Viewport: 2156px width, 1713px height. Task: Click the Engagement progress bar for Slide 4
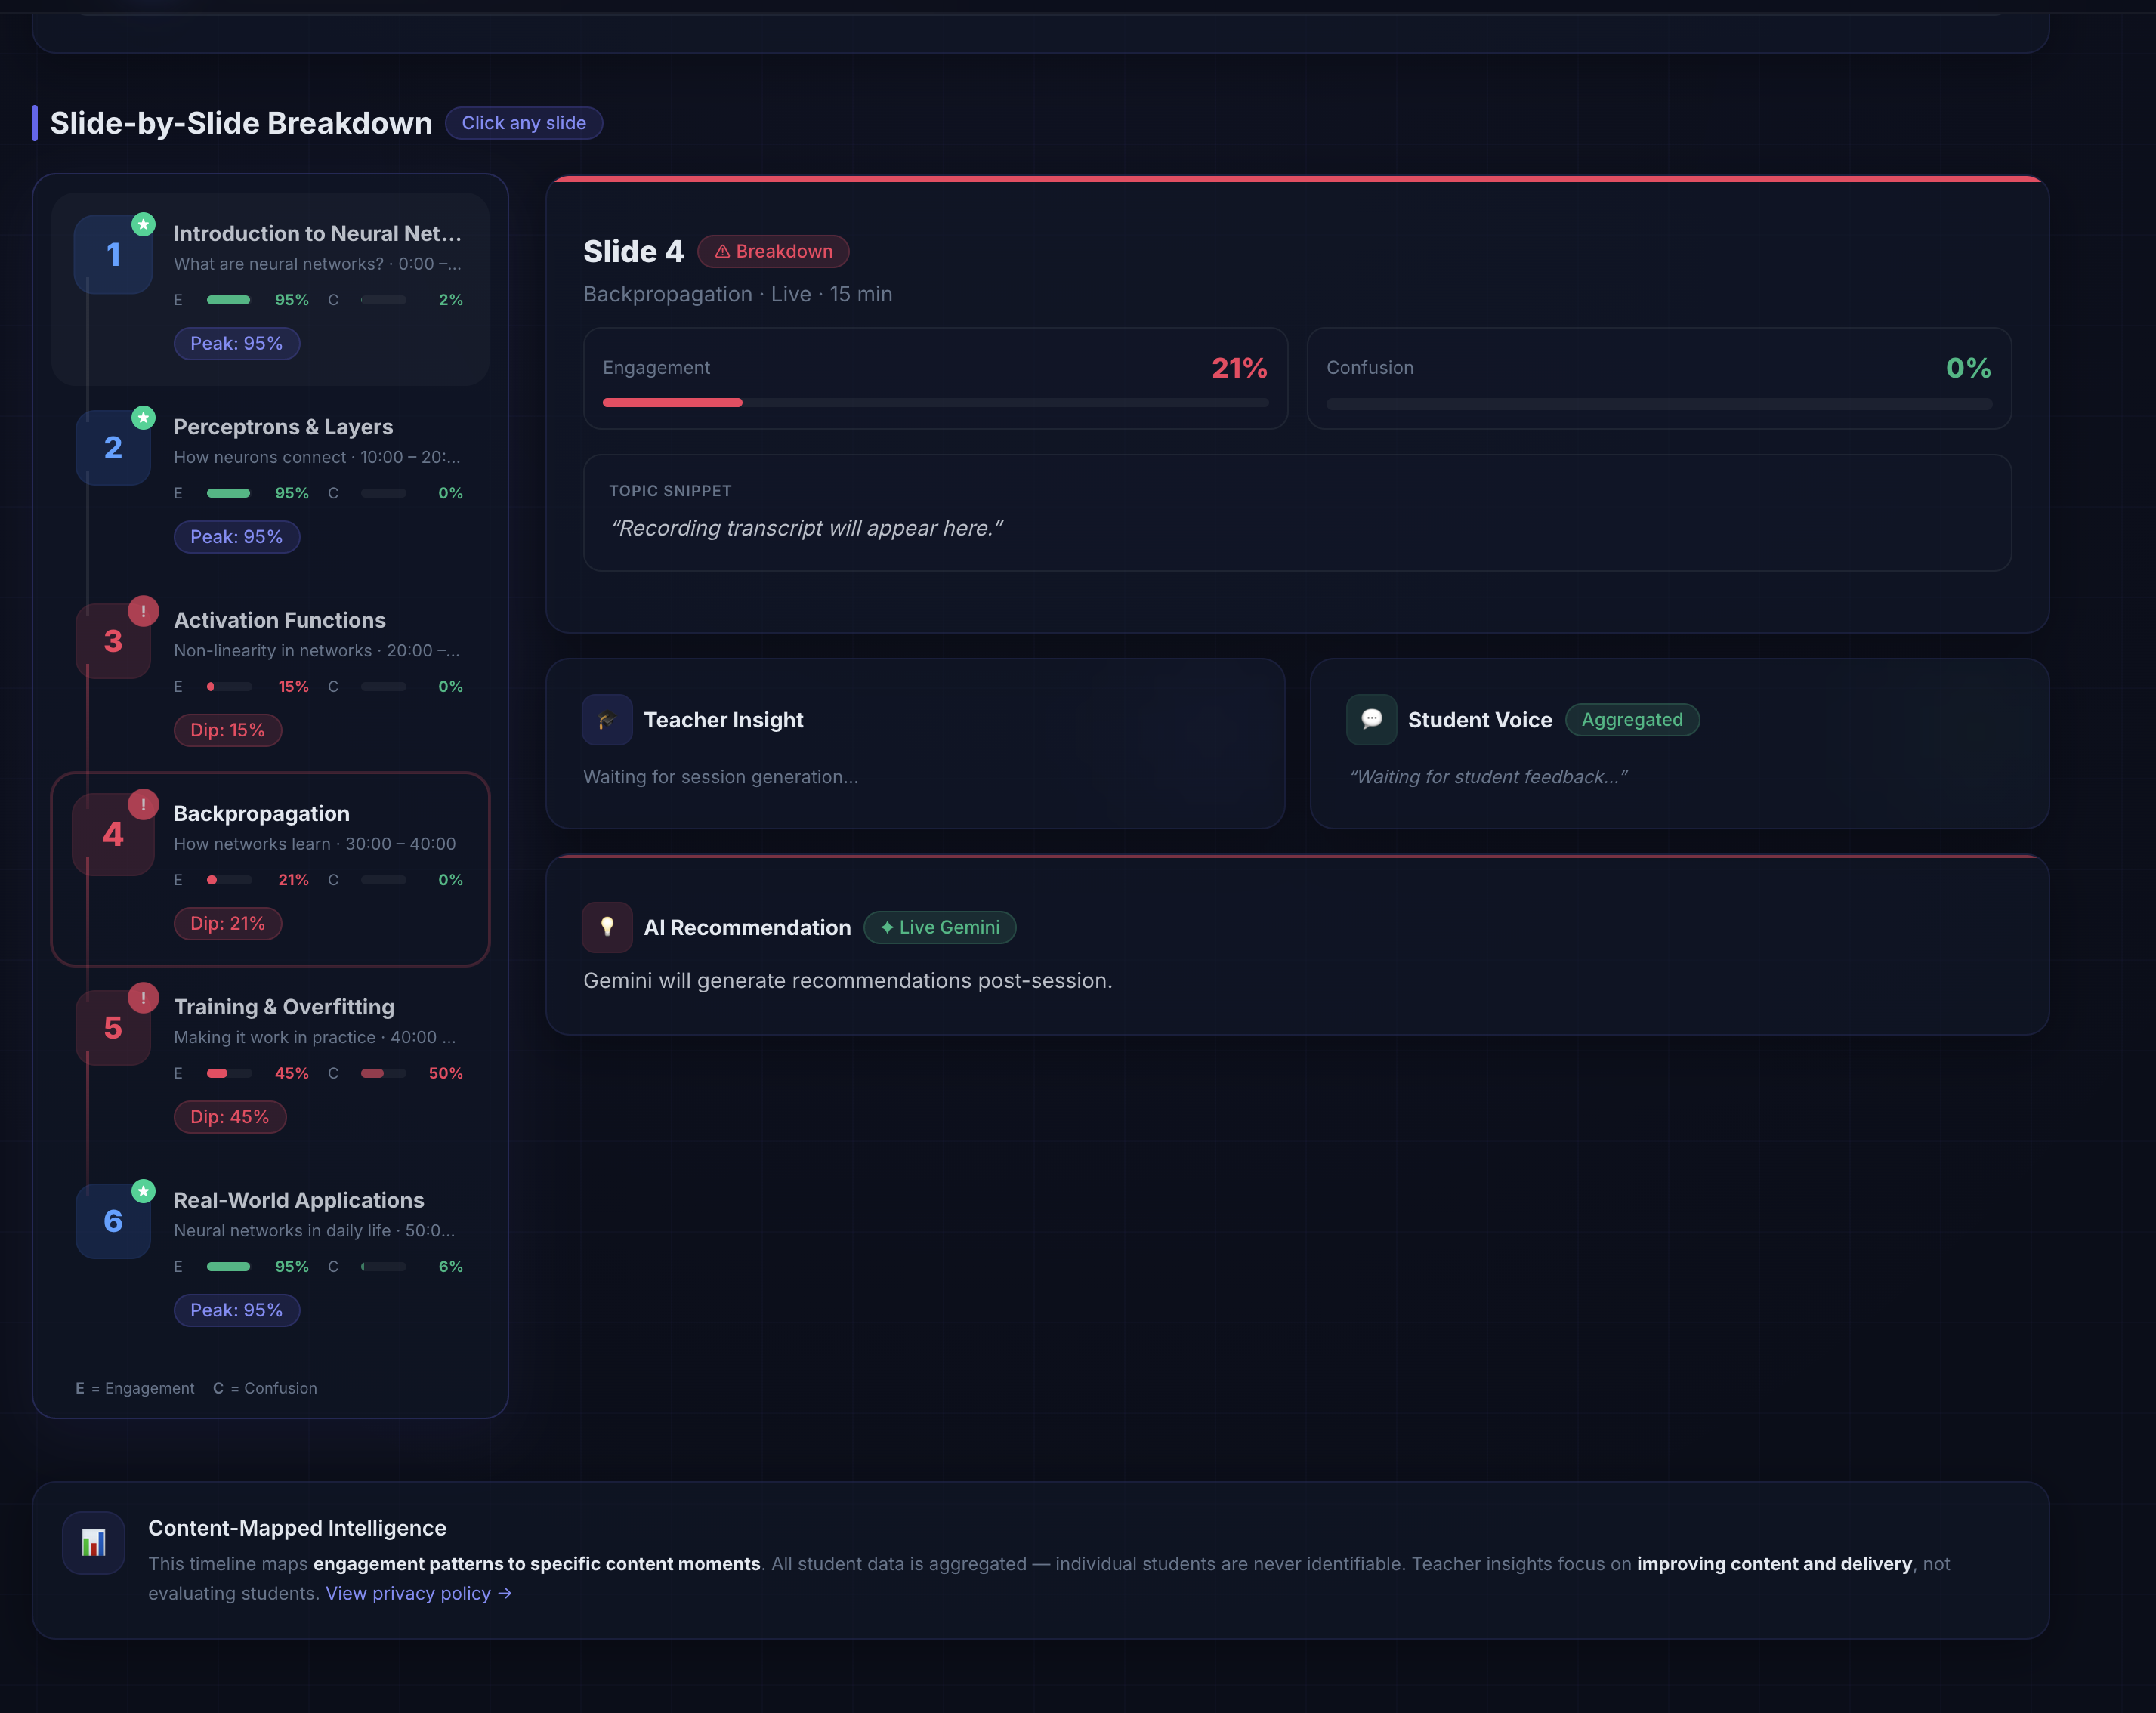tap(935, 403)
